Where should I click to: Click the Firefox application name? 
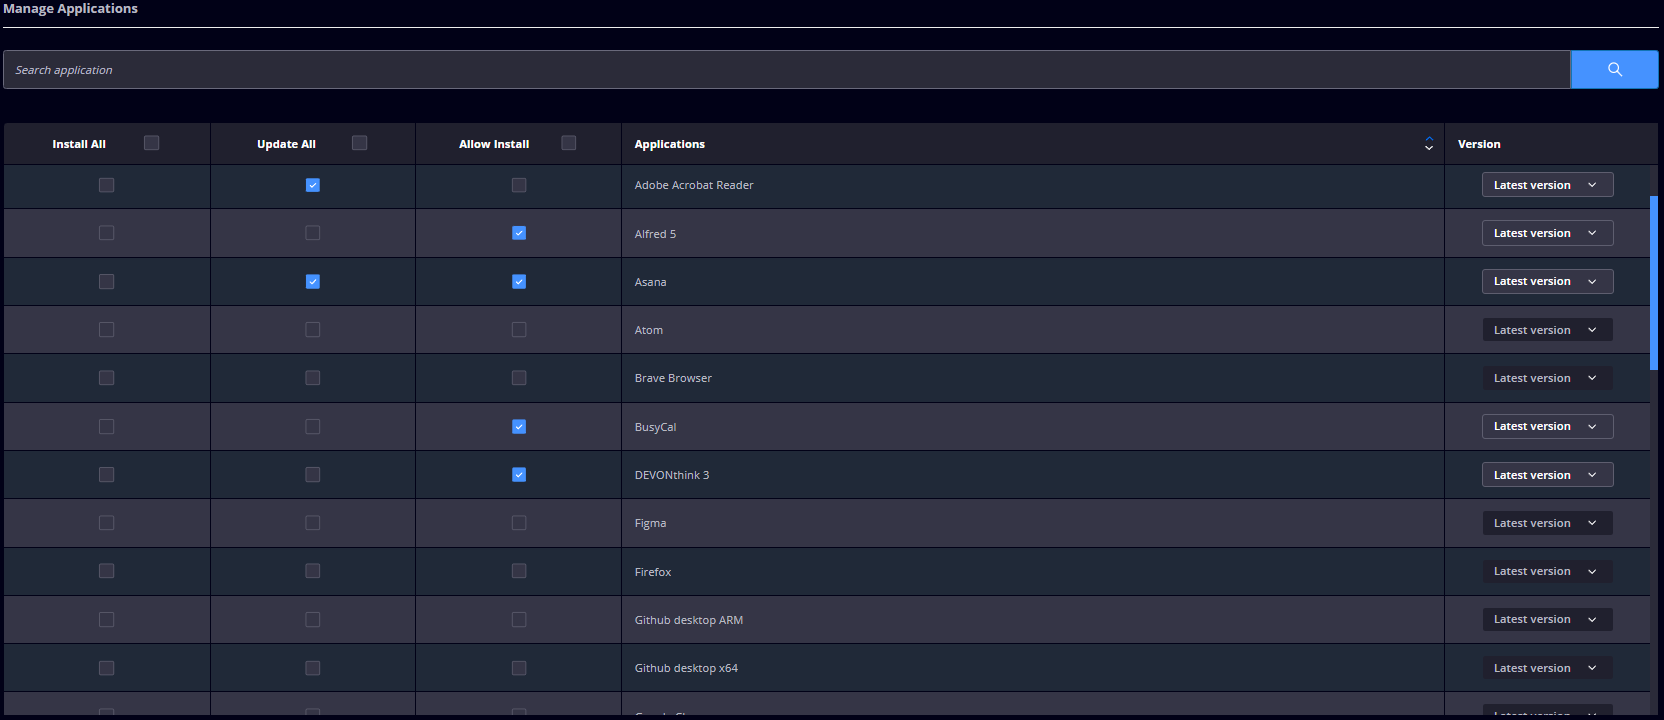point(653,572)
